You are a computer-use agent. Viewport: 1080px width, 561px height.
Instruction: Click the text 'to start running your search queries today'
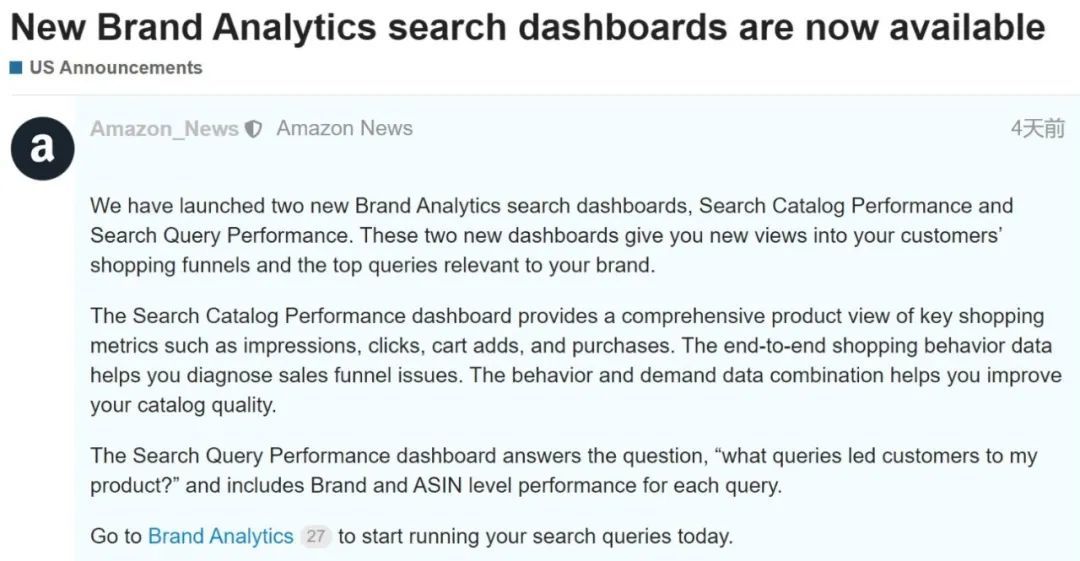535,536
